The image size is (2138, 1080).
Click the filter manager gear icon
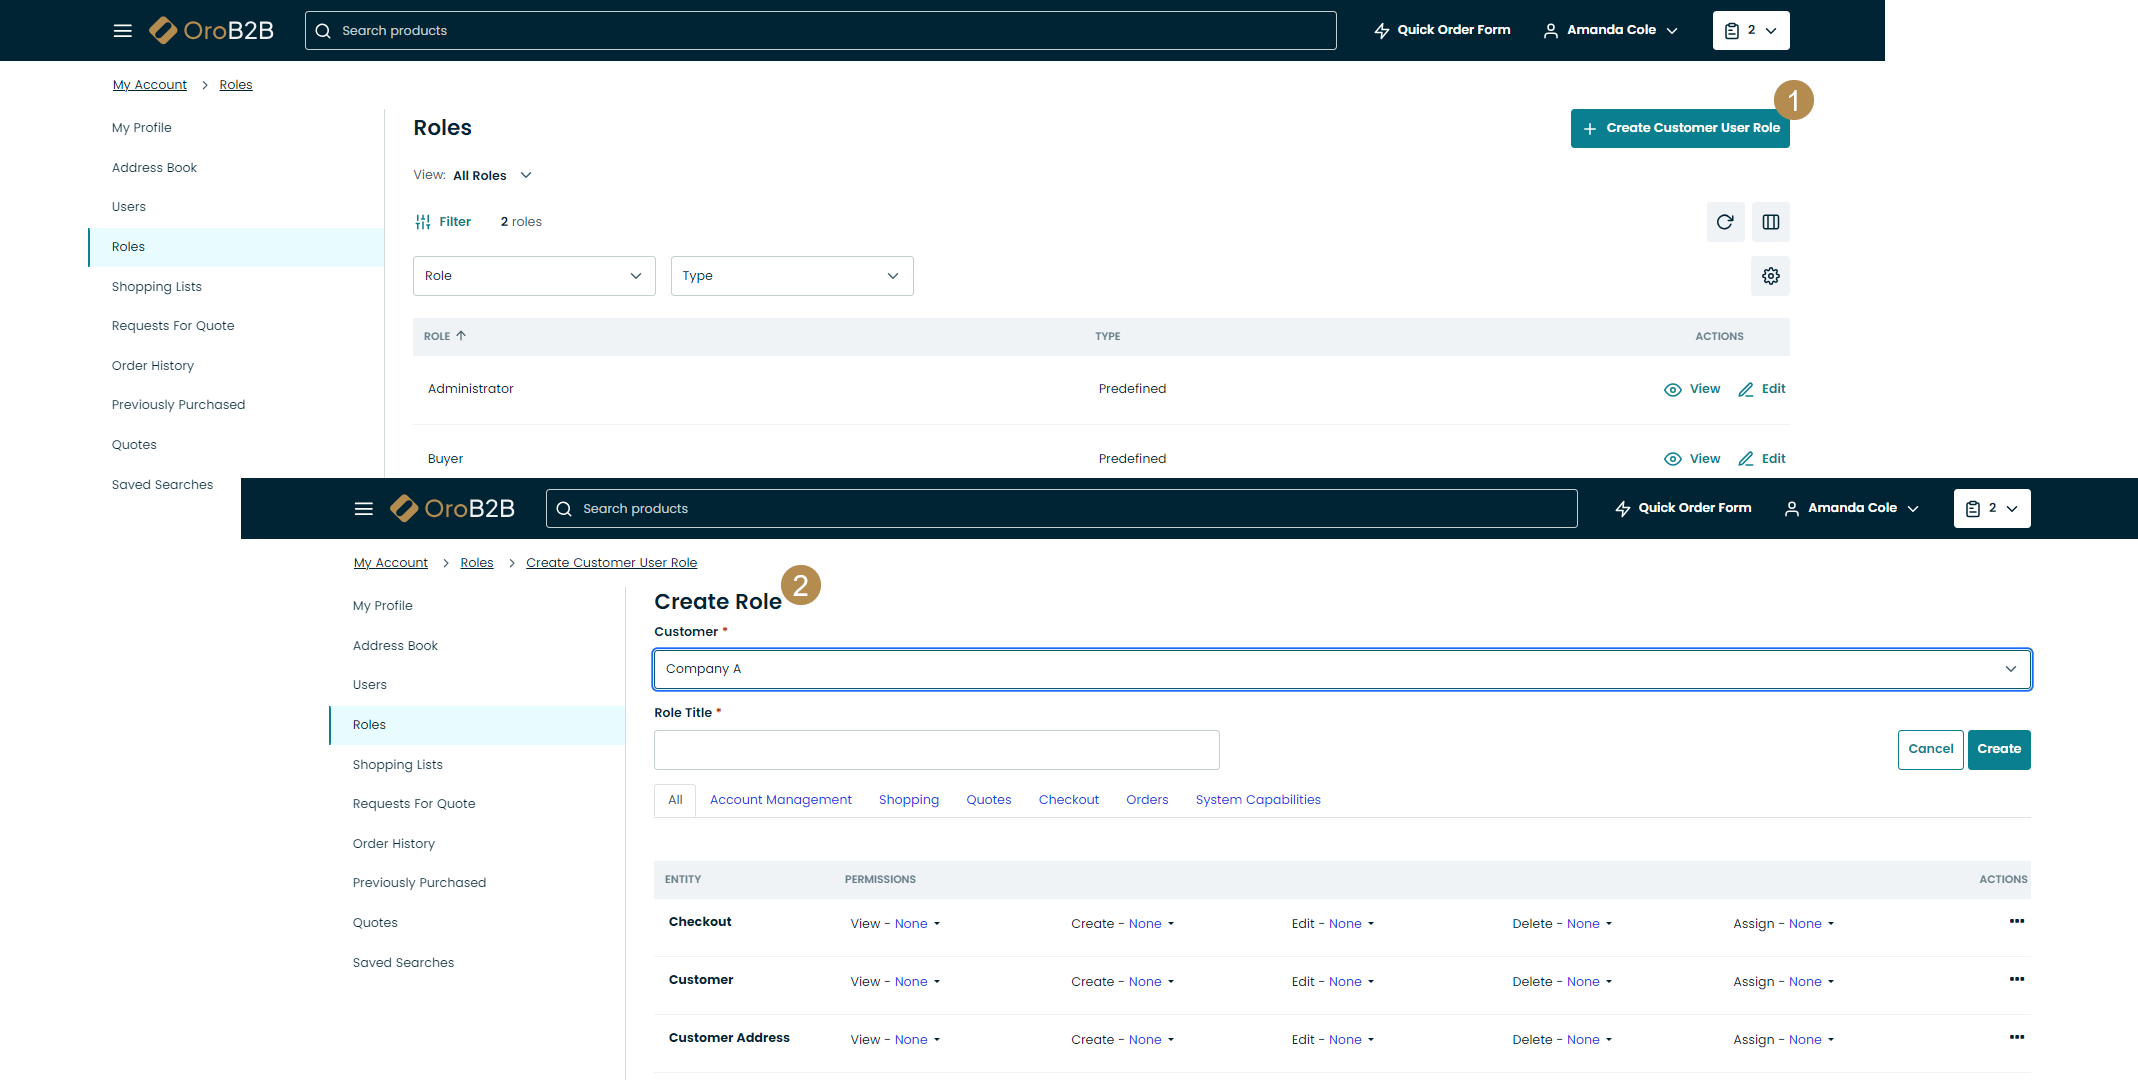click(1770, 276)
